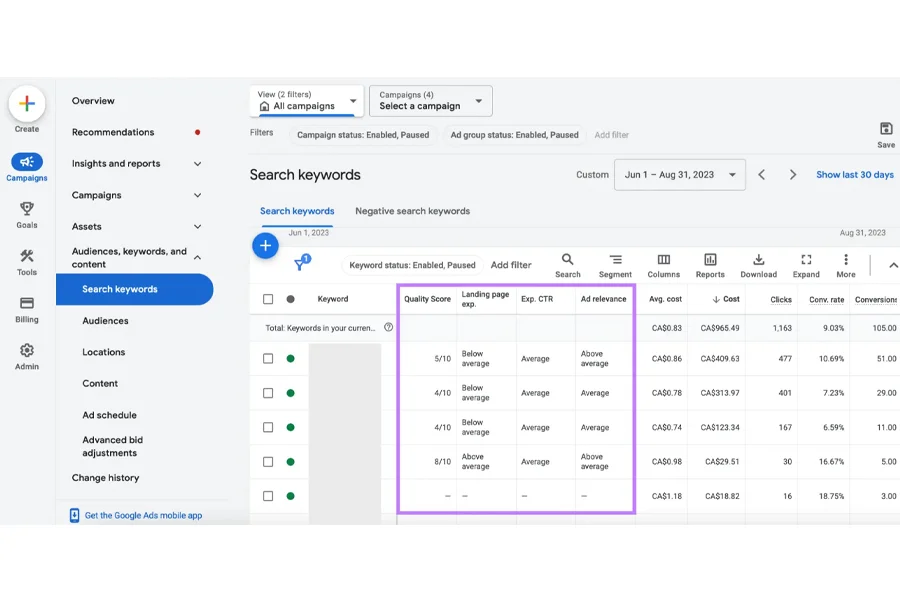Open the All campaigns view dropdown

307,100
